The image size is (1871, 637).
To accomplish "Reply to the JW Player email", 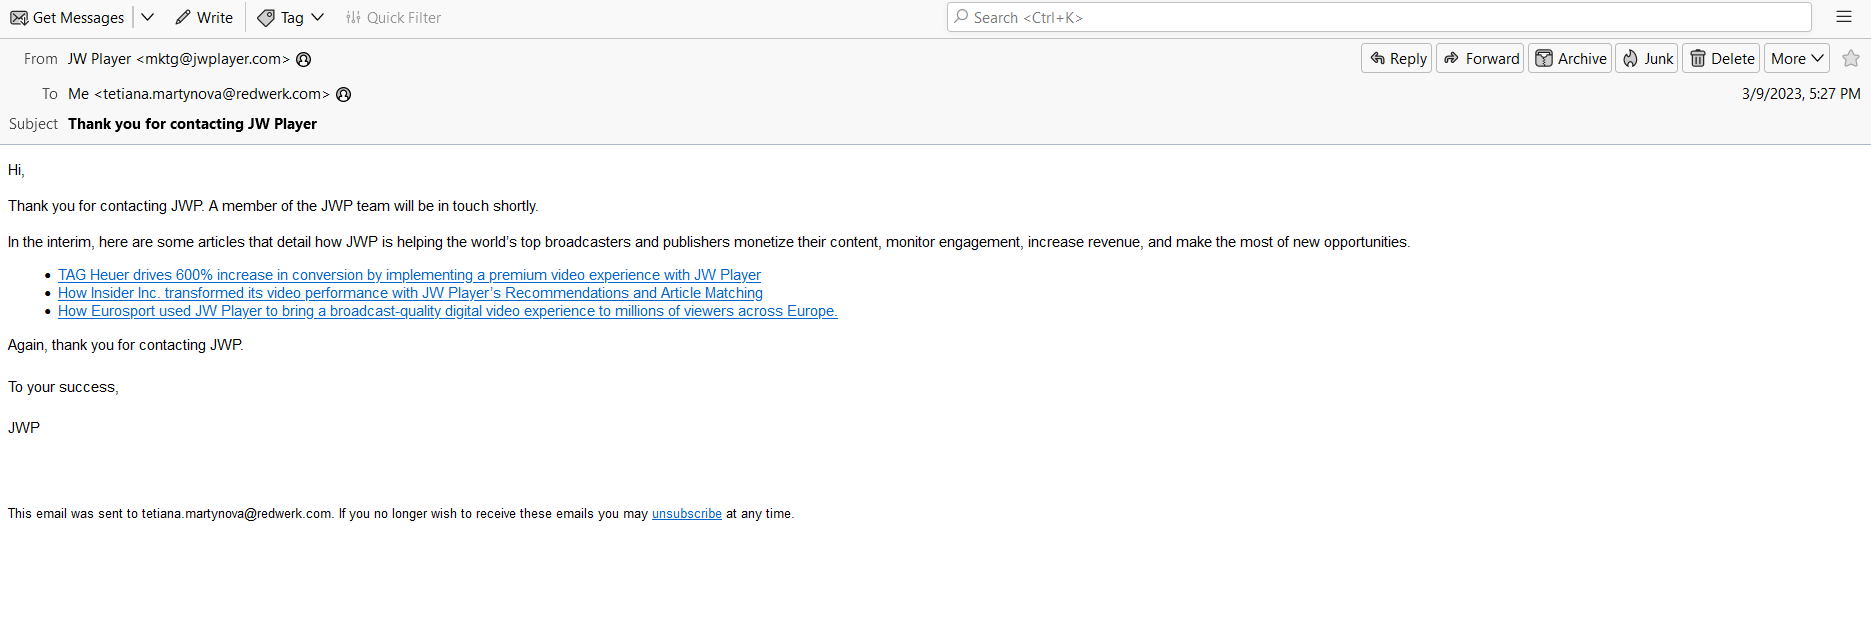I will point(1397,59).
